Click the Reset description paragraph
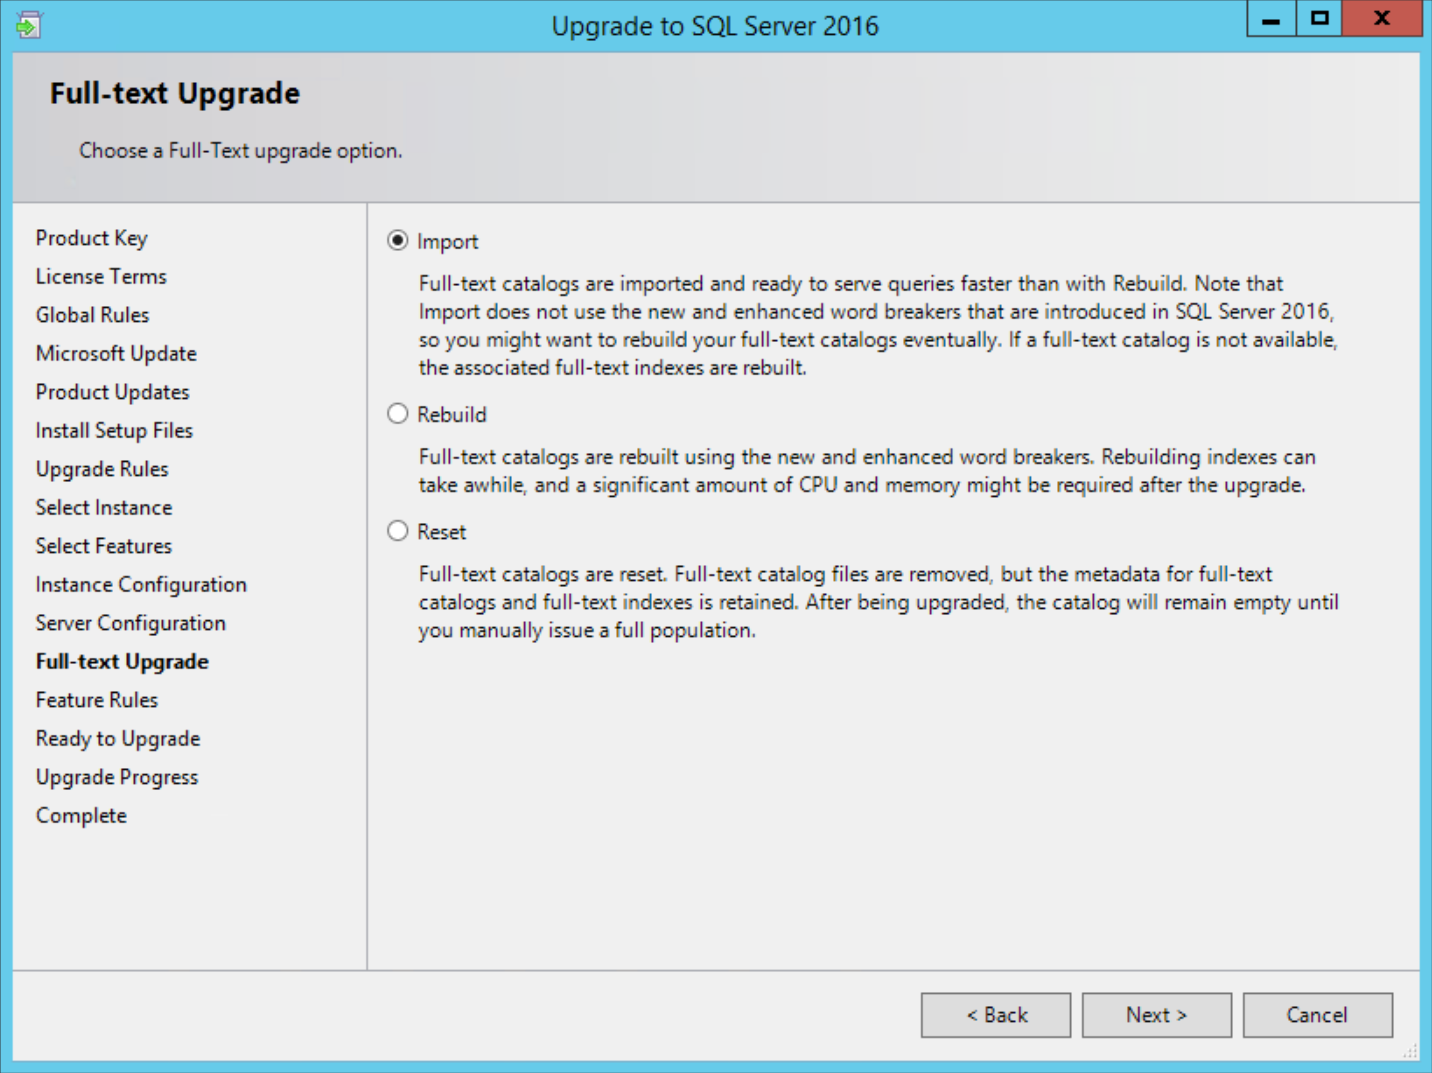The width and height of the screenshot is (1432, 1073). tap(878, 602)
